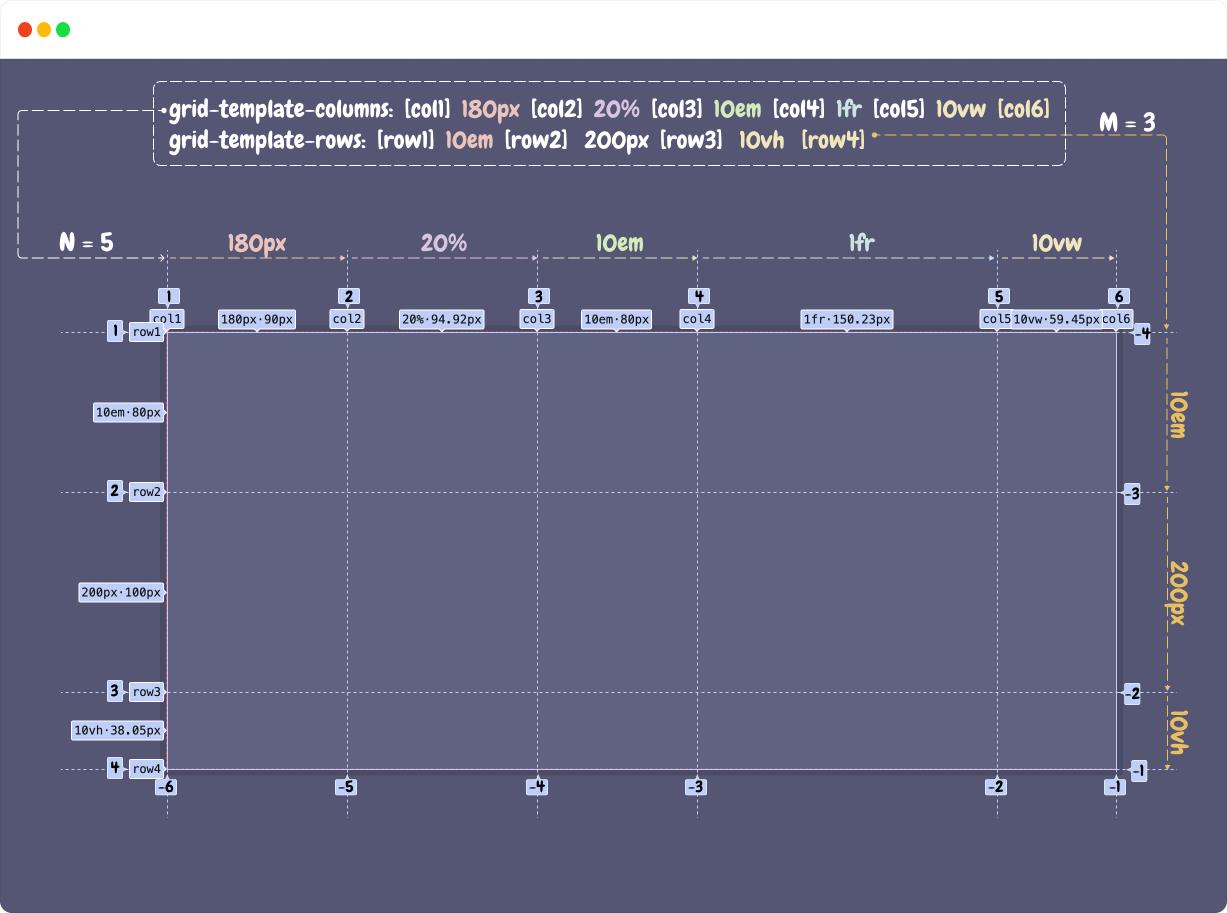Click the col3 line name label

[537, 319]
